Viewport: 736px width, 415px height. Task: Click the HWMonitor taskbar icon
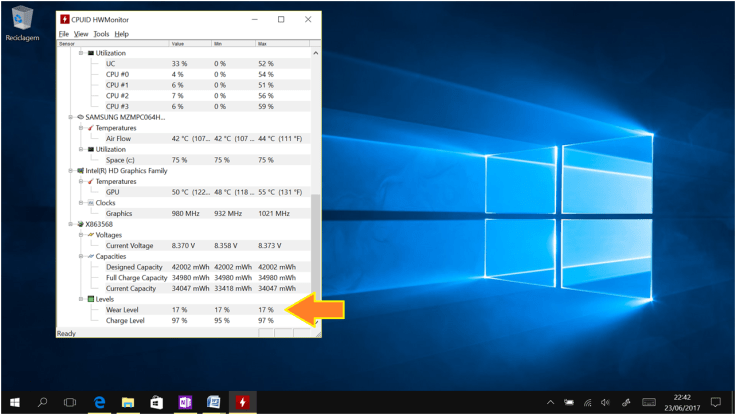click(x=241, y=402)
